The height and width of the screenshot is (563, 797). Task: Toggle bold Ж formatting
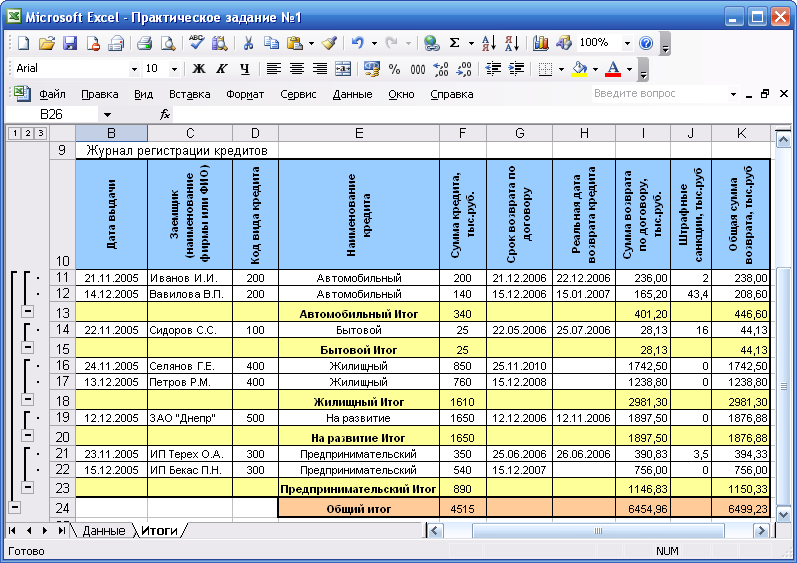199,69
